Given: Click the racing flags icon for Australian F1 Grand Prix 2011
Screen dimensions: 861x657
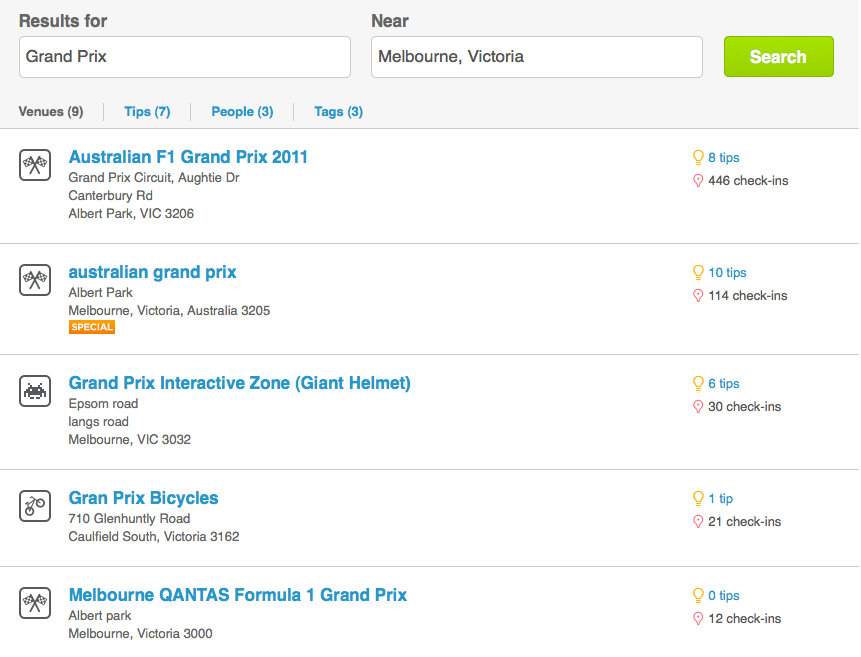Looking at the screenshot, I should 35,165.
